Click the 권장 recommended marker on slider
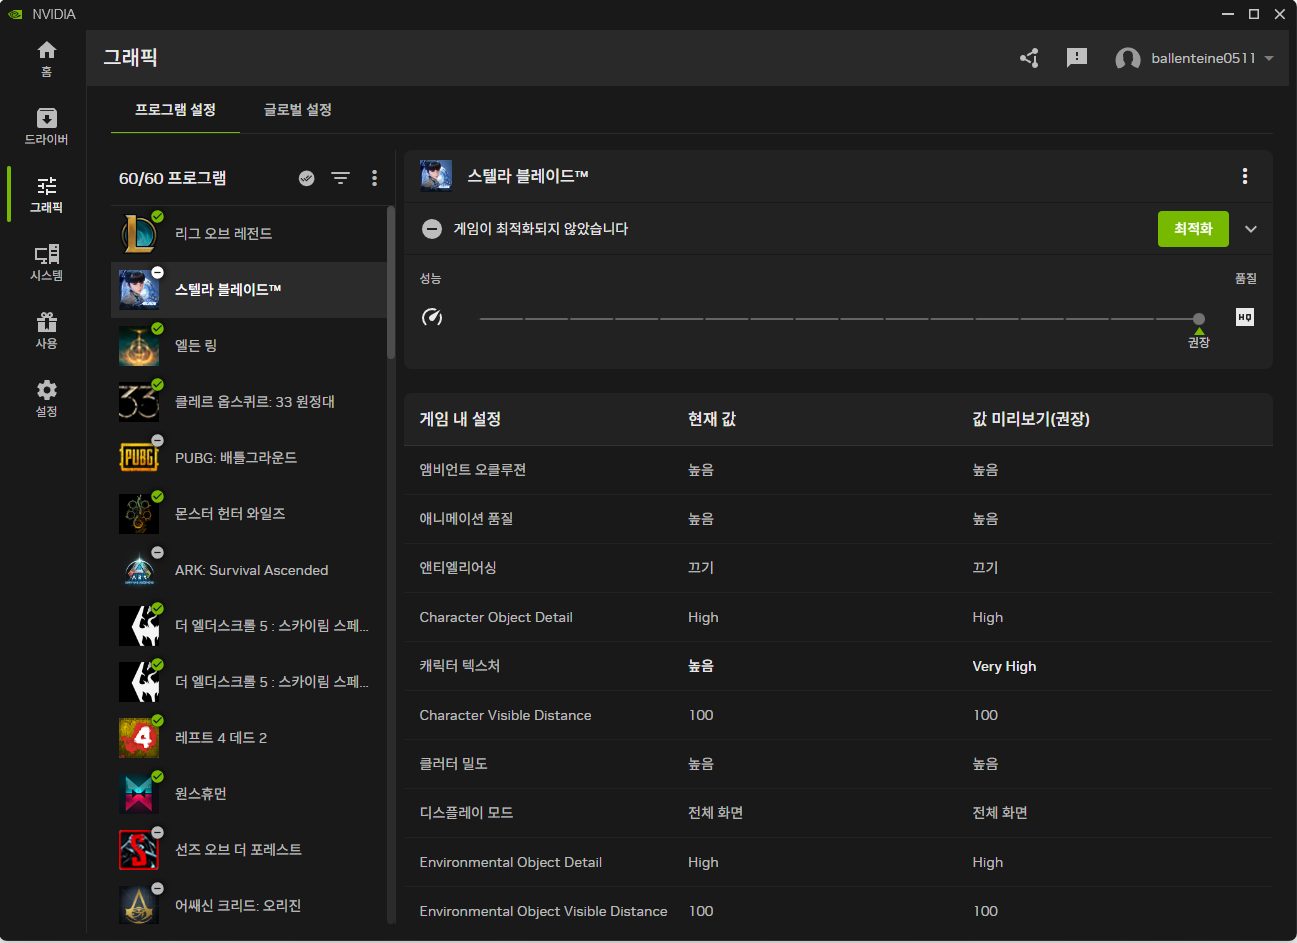The width and height of the screenshot is (1297, 943). point(1199,339)
